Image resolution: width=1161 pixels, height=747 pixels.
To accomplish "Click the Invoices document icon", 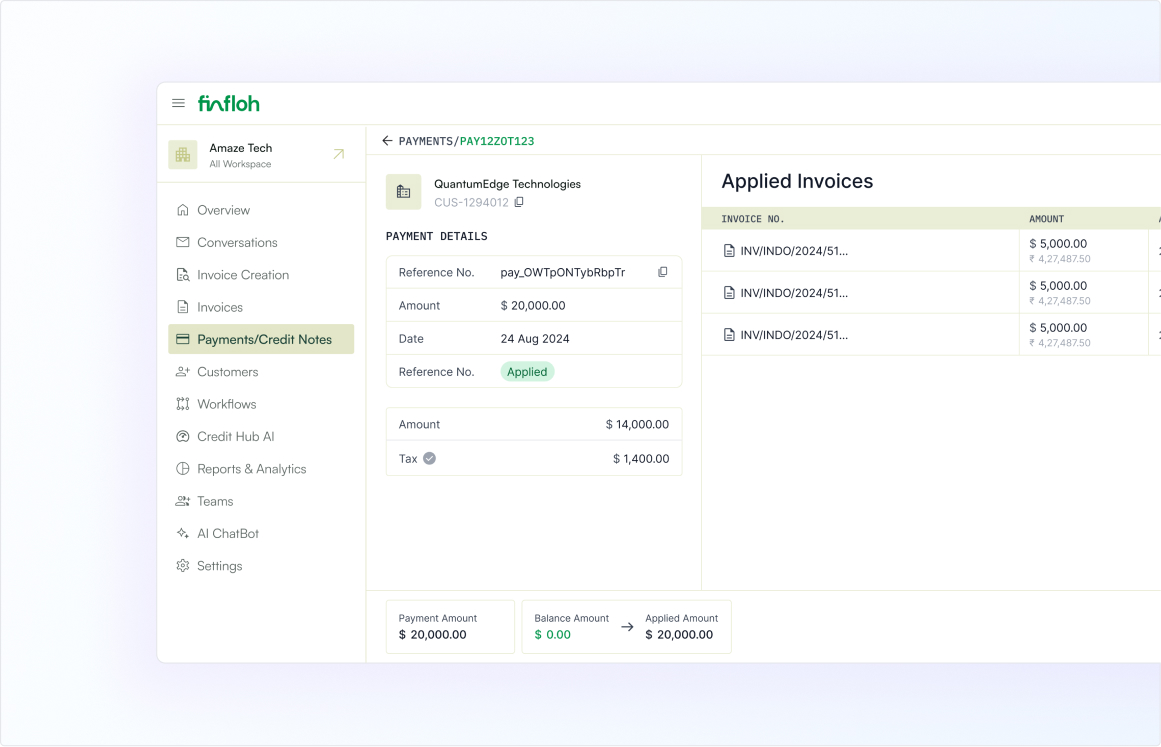I will tap(183, 306).
